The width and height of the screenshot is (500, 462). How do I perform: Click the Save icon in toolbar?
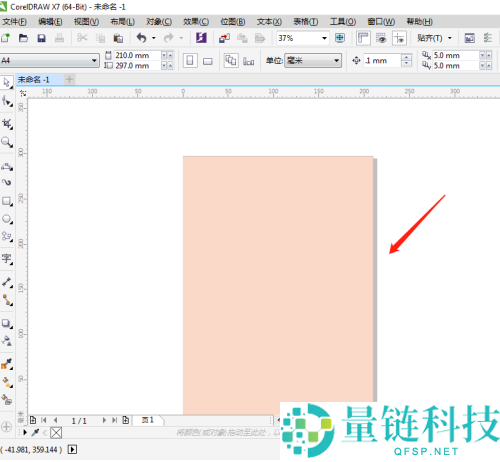click(41, 38)
